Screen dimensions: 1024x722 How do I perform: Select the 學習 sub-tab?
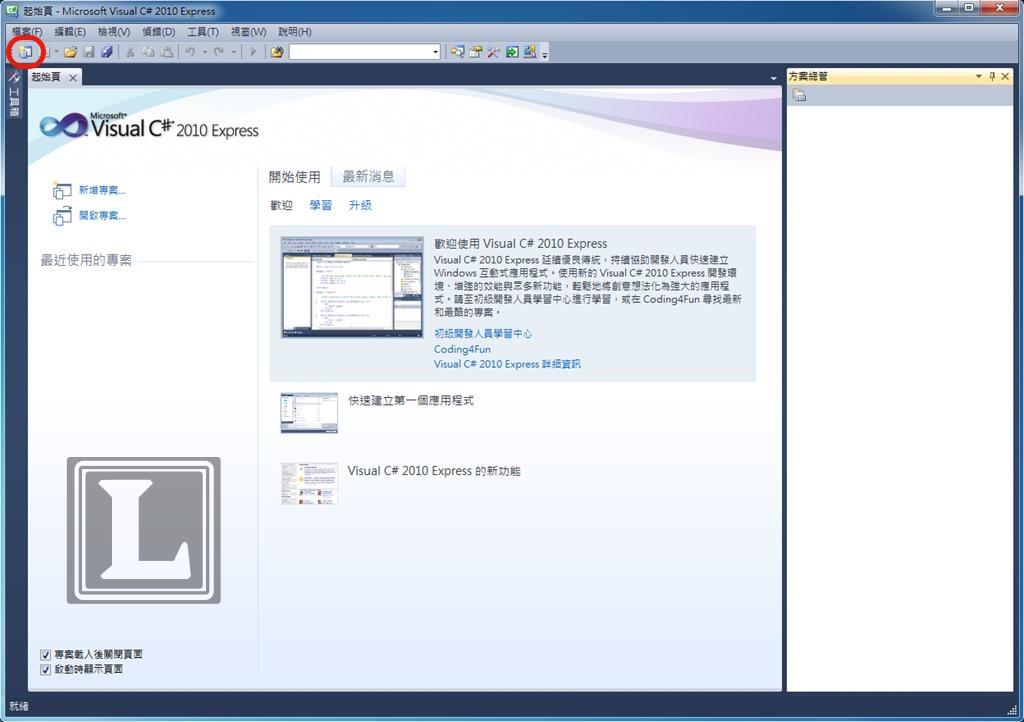coord(320,205)
